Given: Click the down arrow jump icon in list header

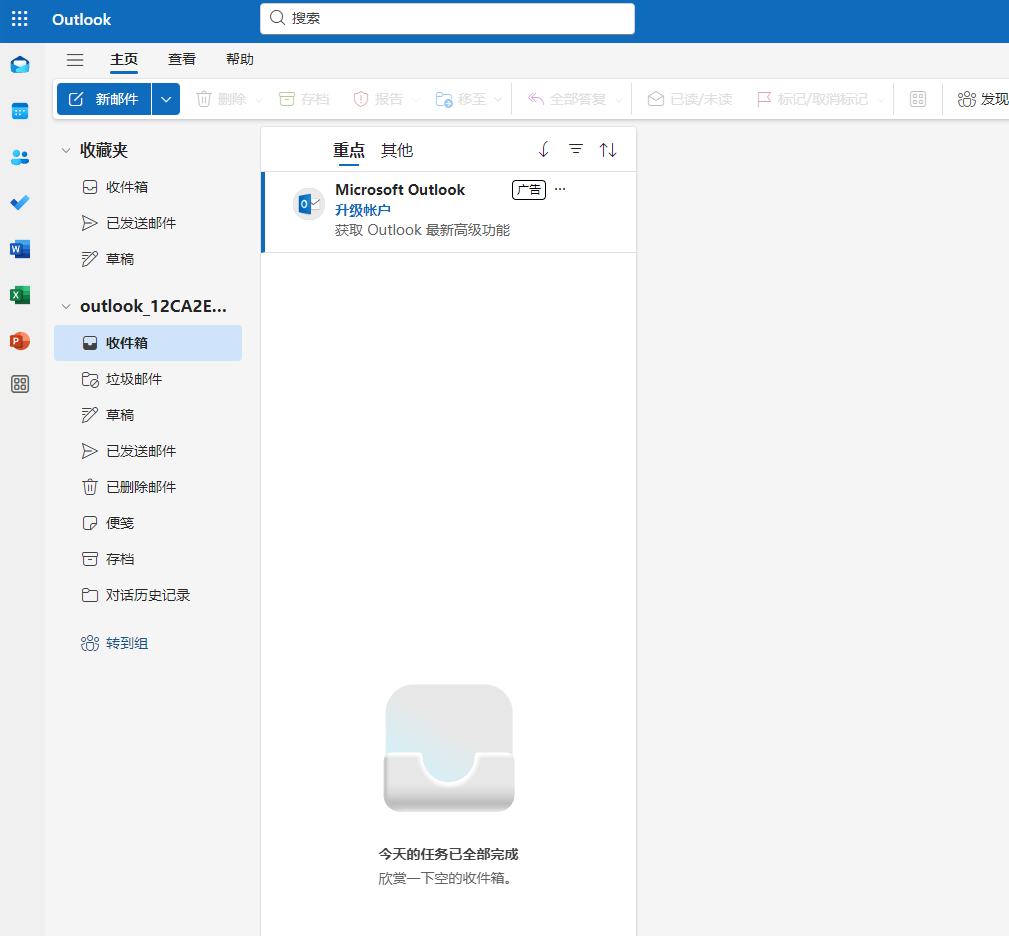Looking at the screenshot, I should (544, 150).
